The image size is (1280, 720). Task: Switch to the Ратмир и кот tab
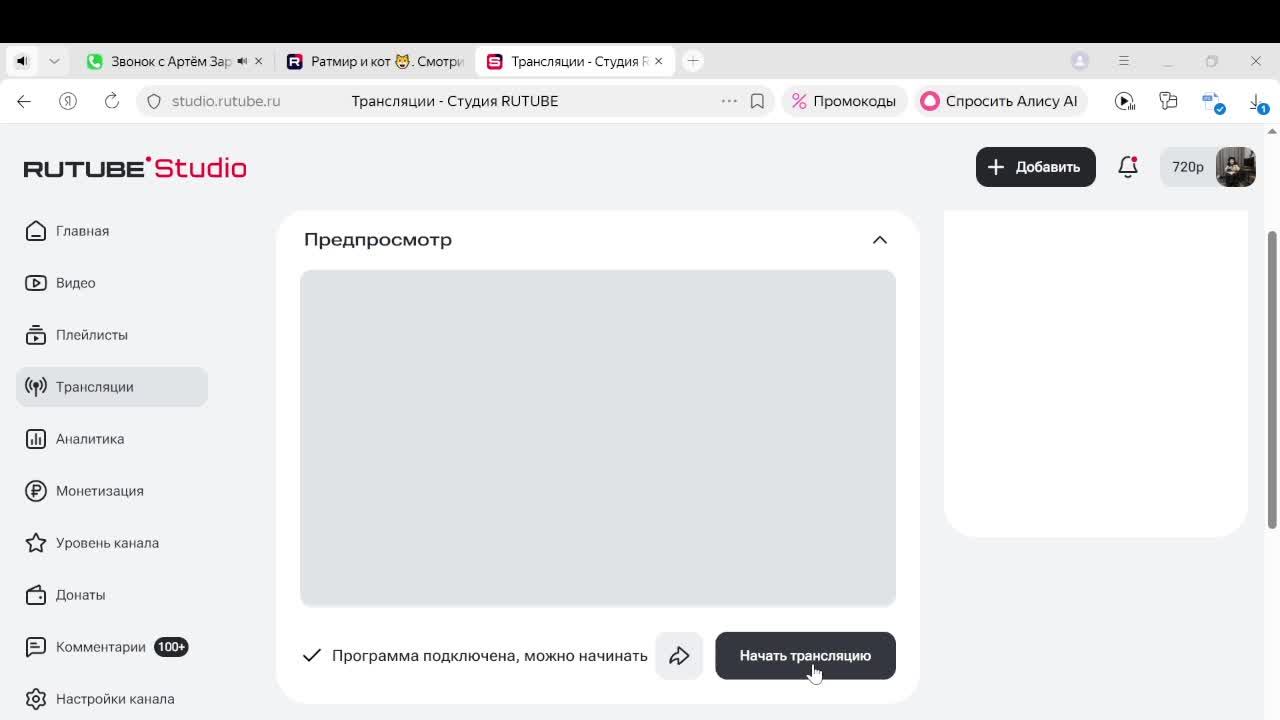[376, 61]
